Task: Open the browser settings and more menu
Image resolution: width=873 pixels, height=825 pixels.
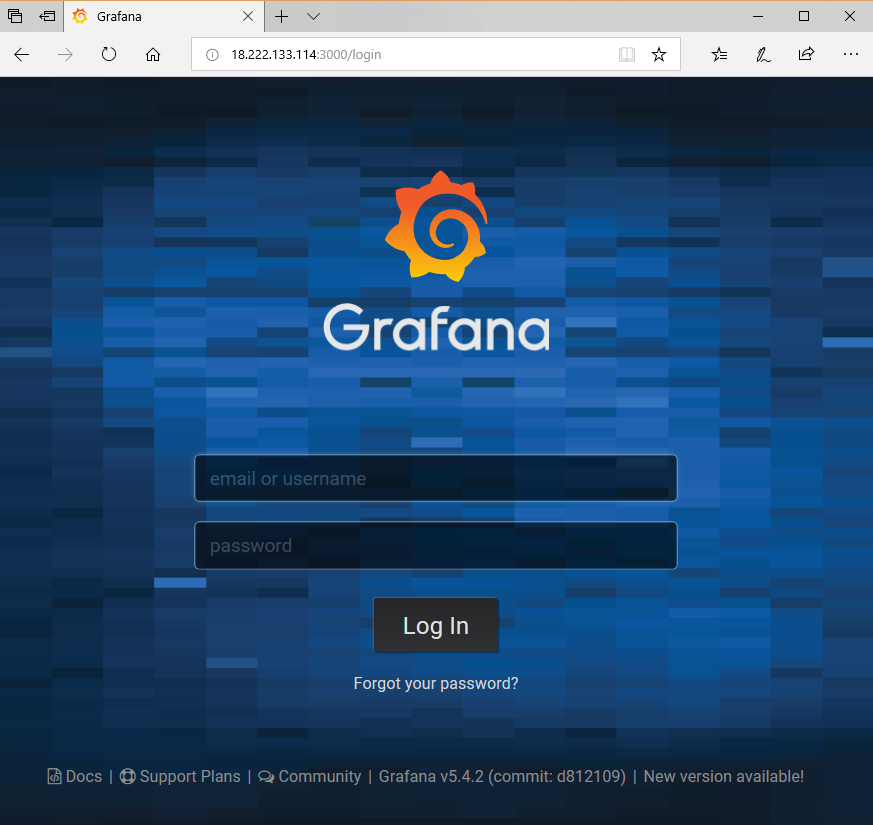Action: (x=851, y=54)
